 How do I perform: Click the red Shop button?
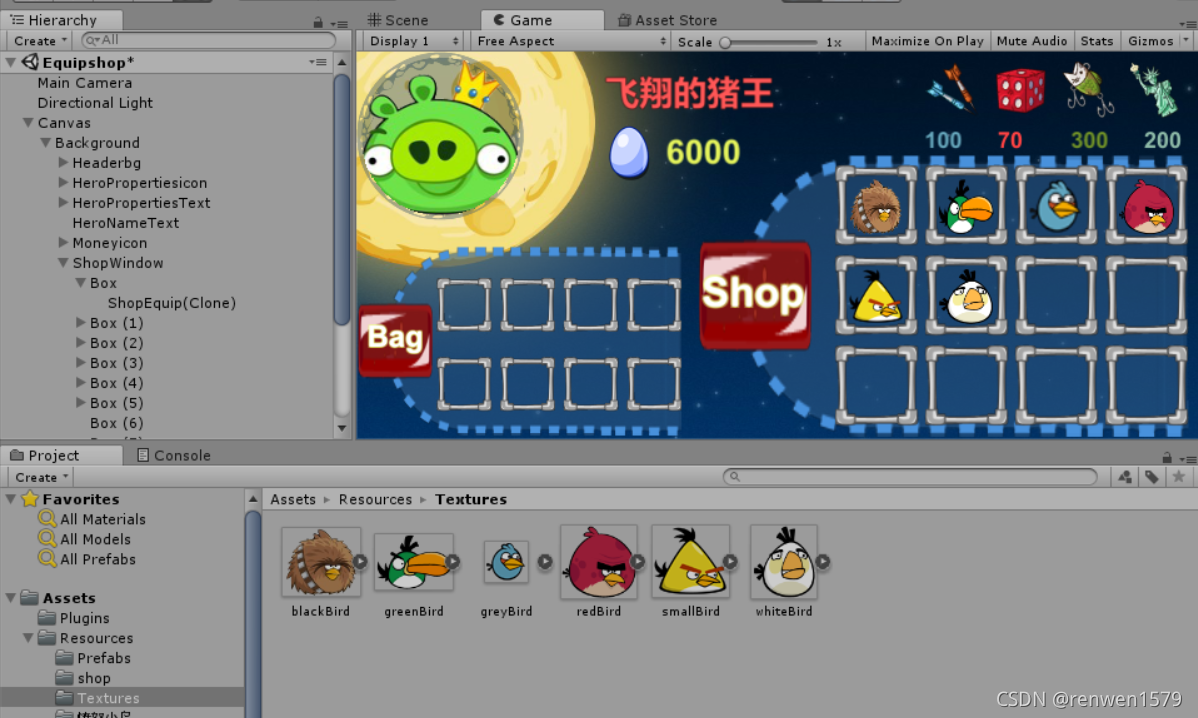click(755, 295)
